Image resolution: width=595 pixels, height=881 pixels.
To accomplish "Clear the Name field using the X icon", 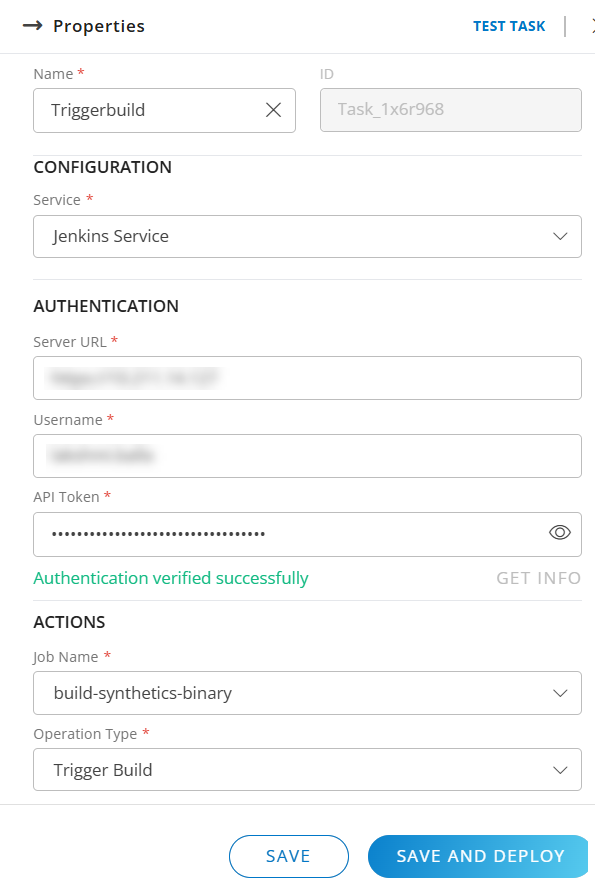I will point(273,110).
